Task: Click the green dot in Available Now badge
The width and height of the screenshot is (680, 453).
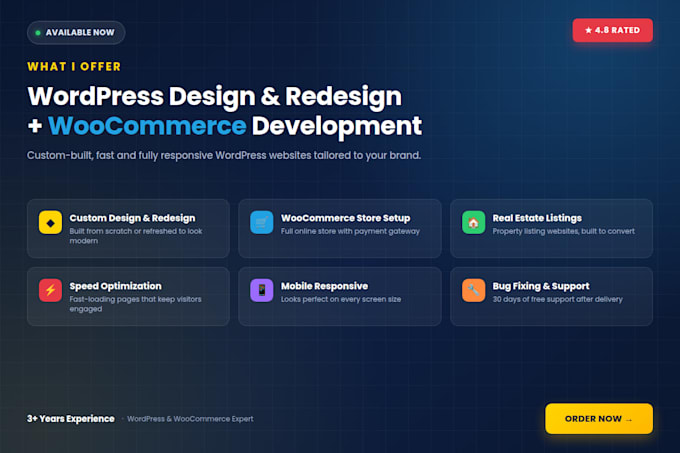Action: (x=38, y=33)
